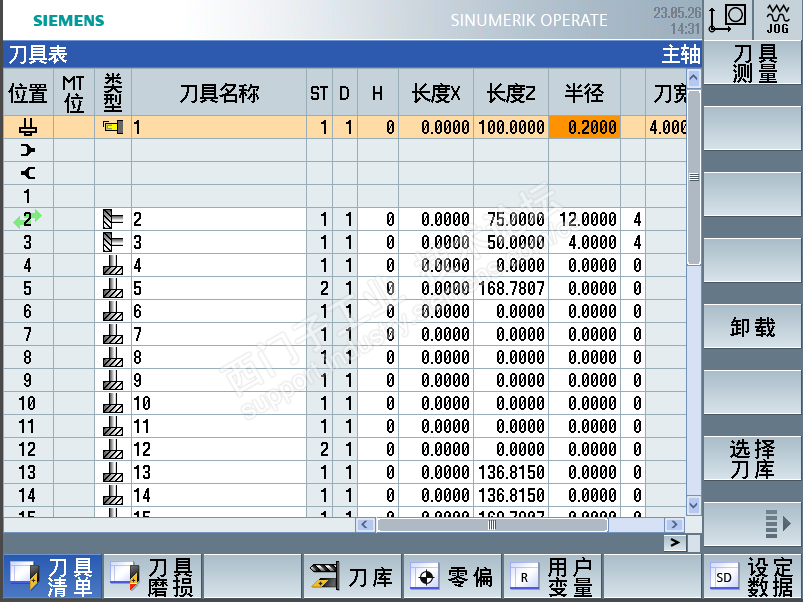Click the tool type icon of tool 9
The height and width of the screenshot is (602, 803).
point(113,380)
